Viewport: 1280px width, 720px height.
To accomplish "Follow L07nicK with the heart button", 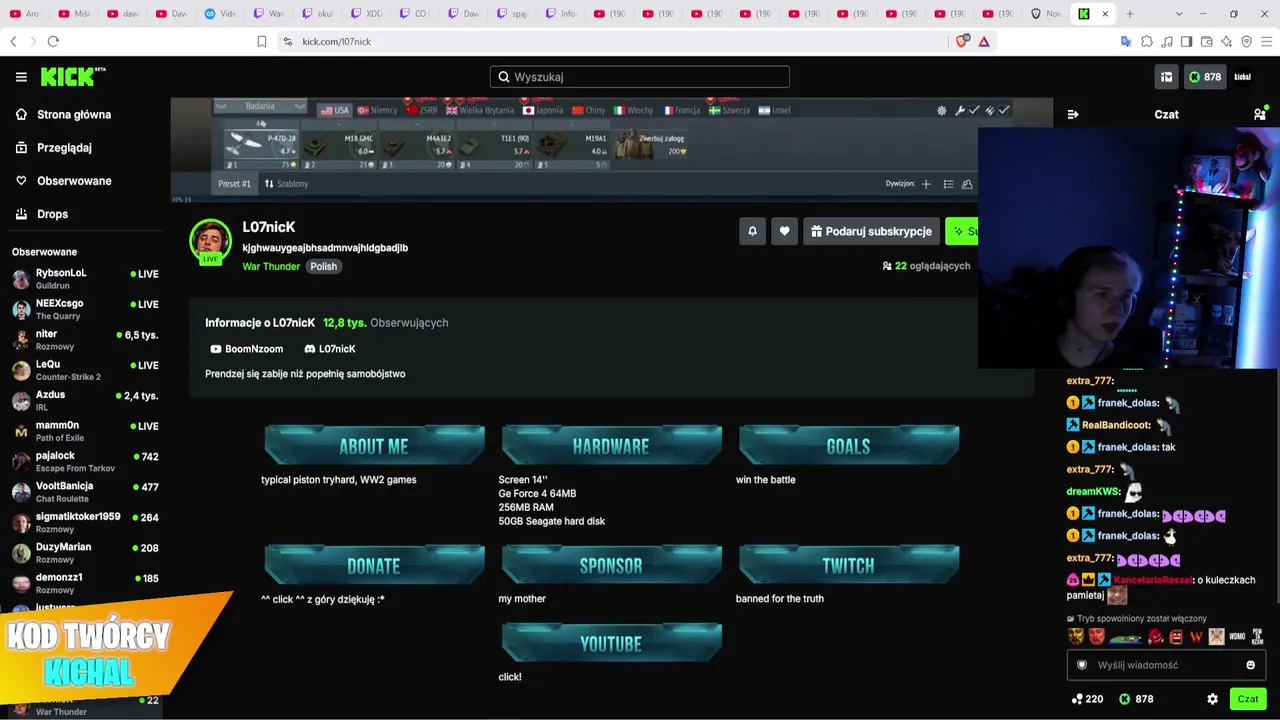I will [784, 231].
